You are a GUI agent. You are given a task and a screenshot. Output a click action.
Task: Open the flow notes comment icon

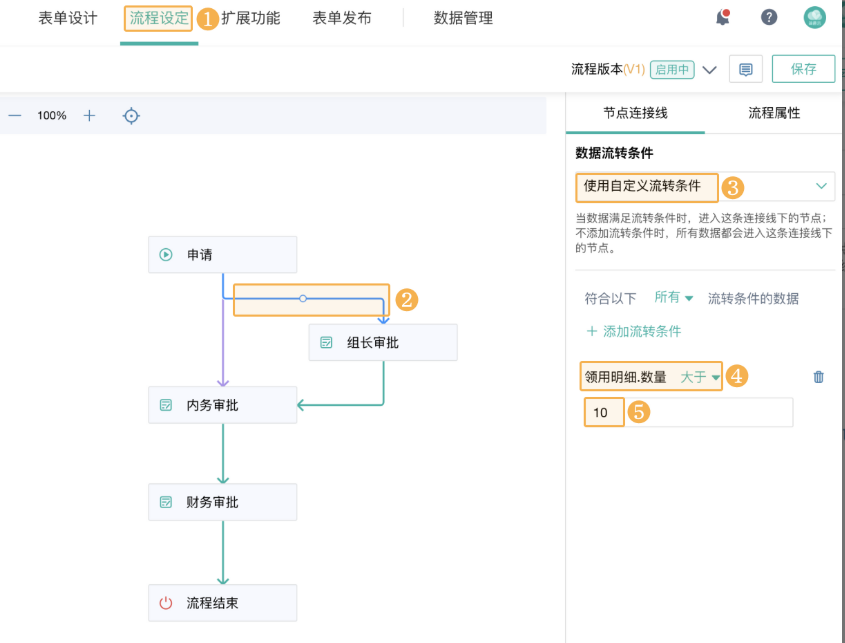point(746,69)
